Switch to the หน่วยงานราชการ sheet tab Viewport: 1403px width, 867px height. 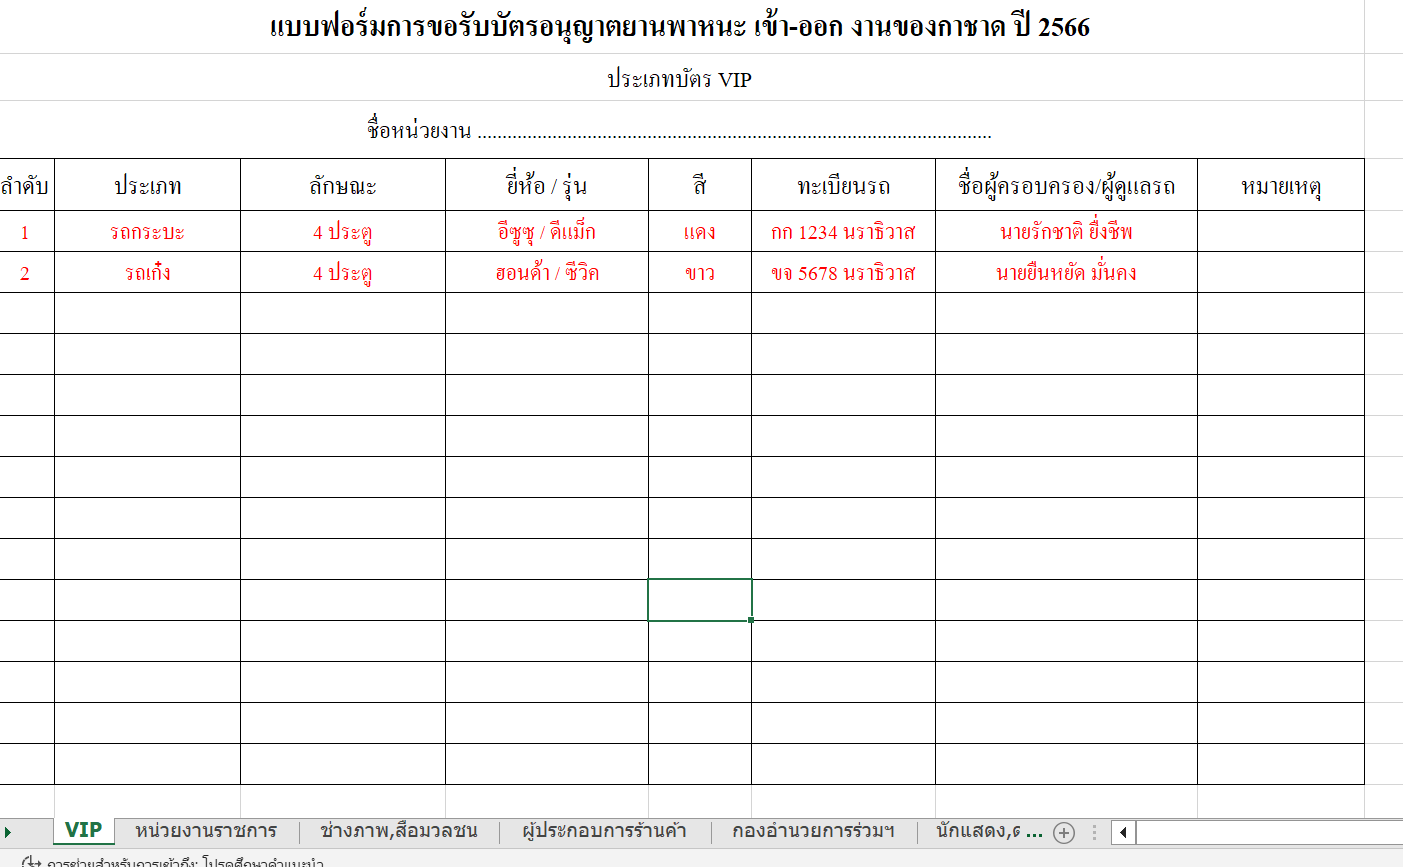click(206, 831)
